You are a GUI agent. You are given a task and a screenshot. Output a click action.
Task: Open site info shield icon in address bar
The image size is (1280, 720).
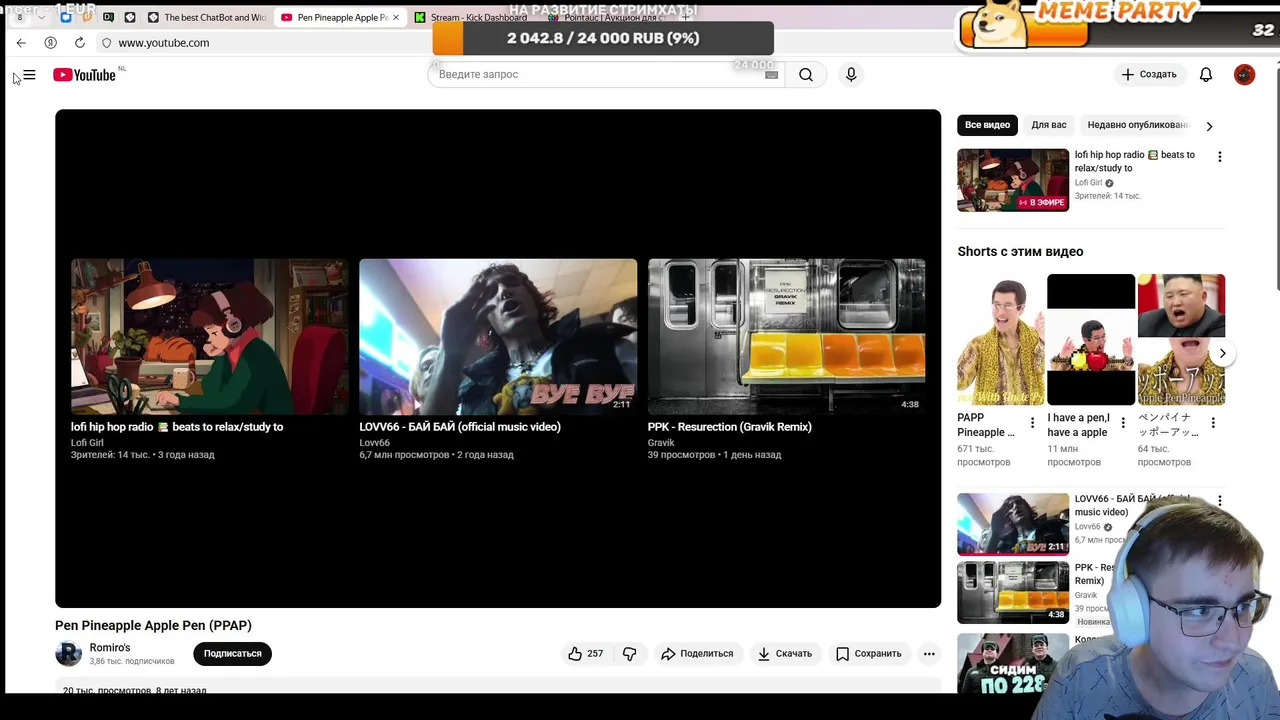pos(106,43)
